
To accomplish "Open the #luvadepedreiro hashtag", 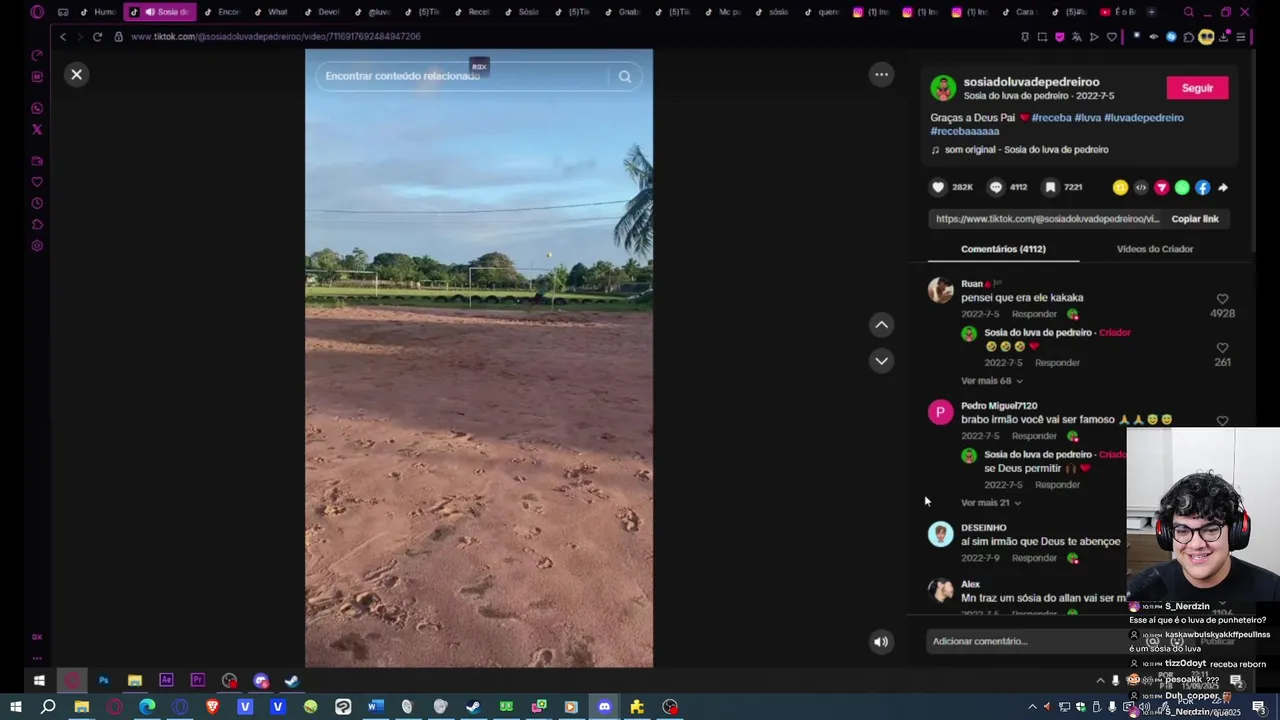I will pyautogui.click(x=1144, y=118).
